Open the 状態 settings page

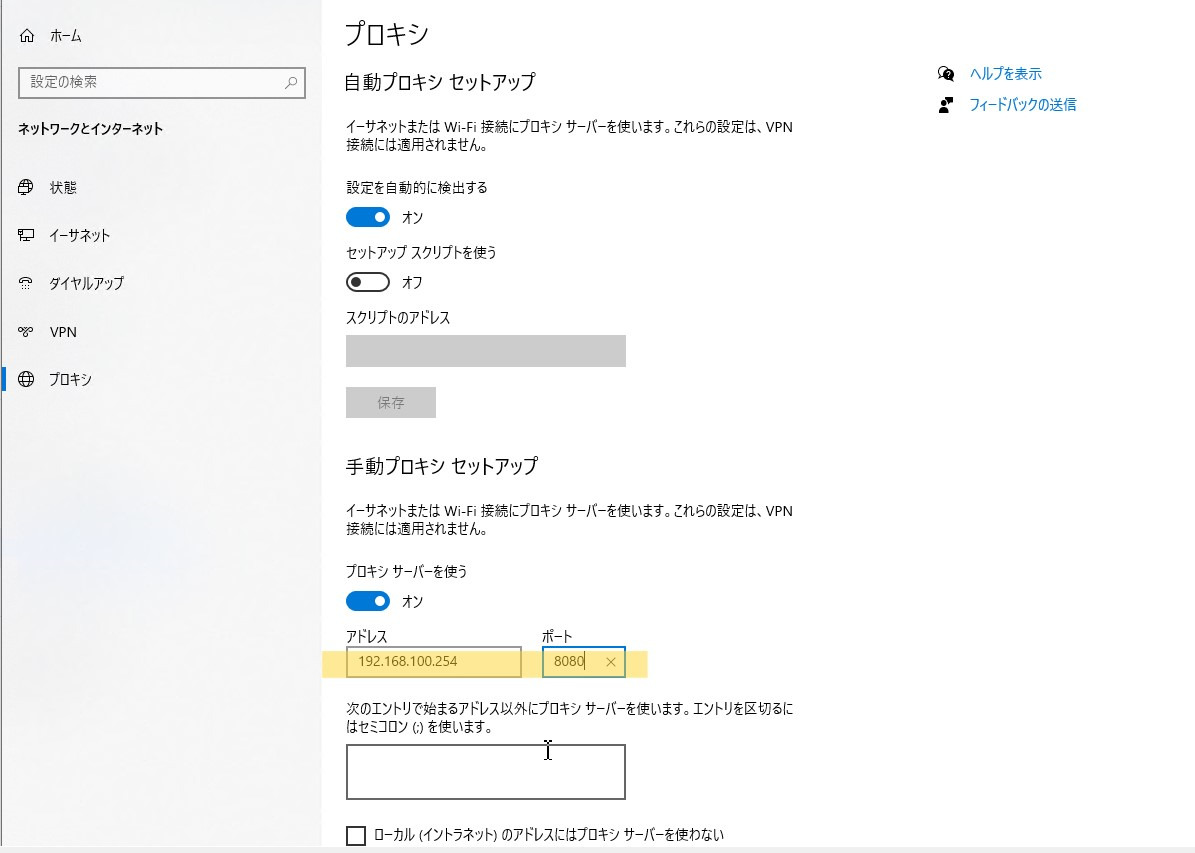click(x=63, y=188)
